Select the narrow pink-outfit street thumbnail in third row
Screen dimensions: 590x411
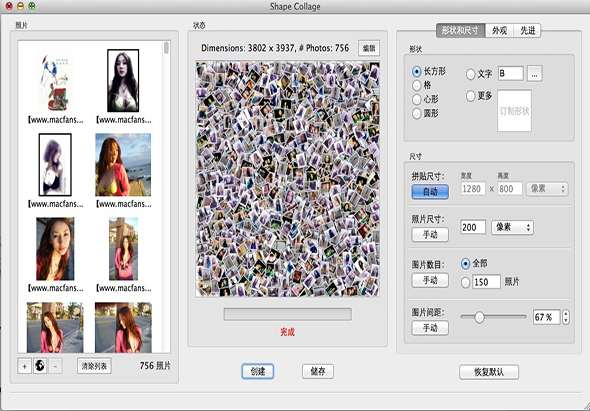tap(123, 249)
